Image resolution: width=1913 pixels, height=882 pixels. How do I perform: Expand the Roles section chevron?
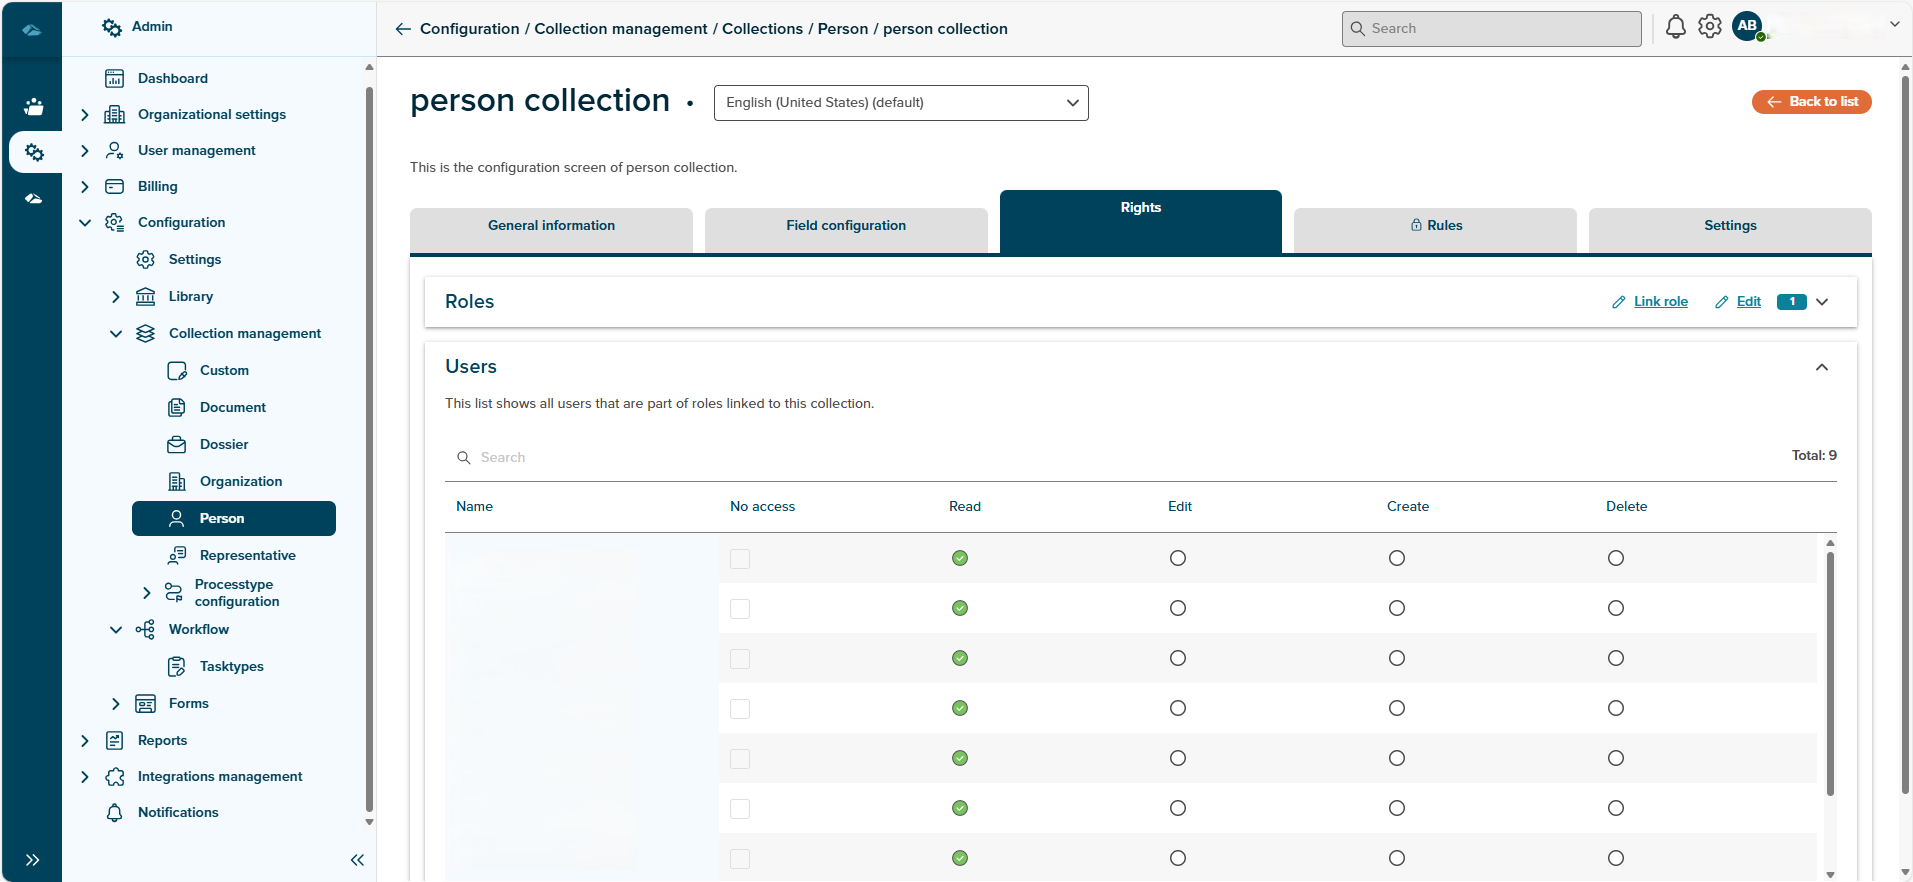1821,302
